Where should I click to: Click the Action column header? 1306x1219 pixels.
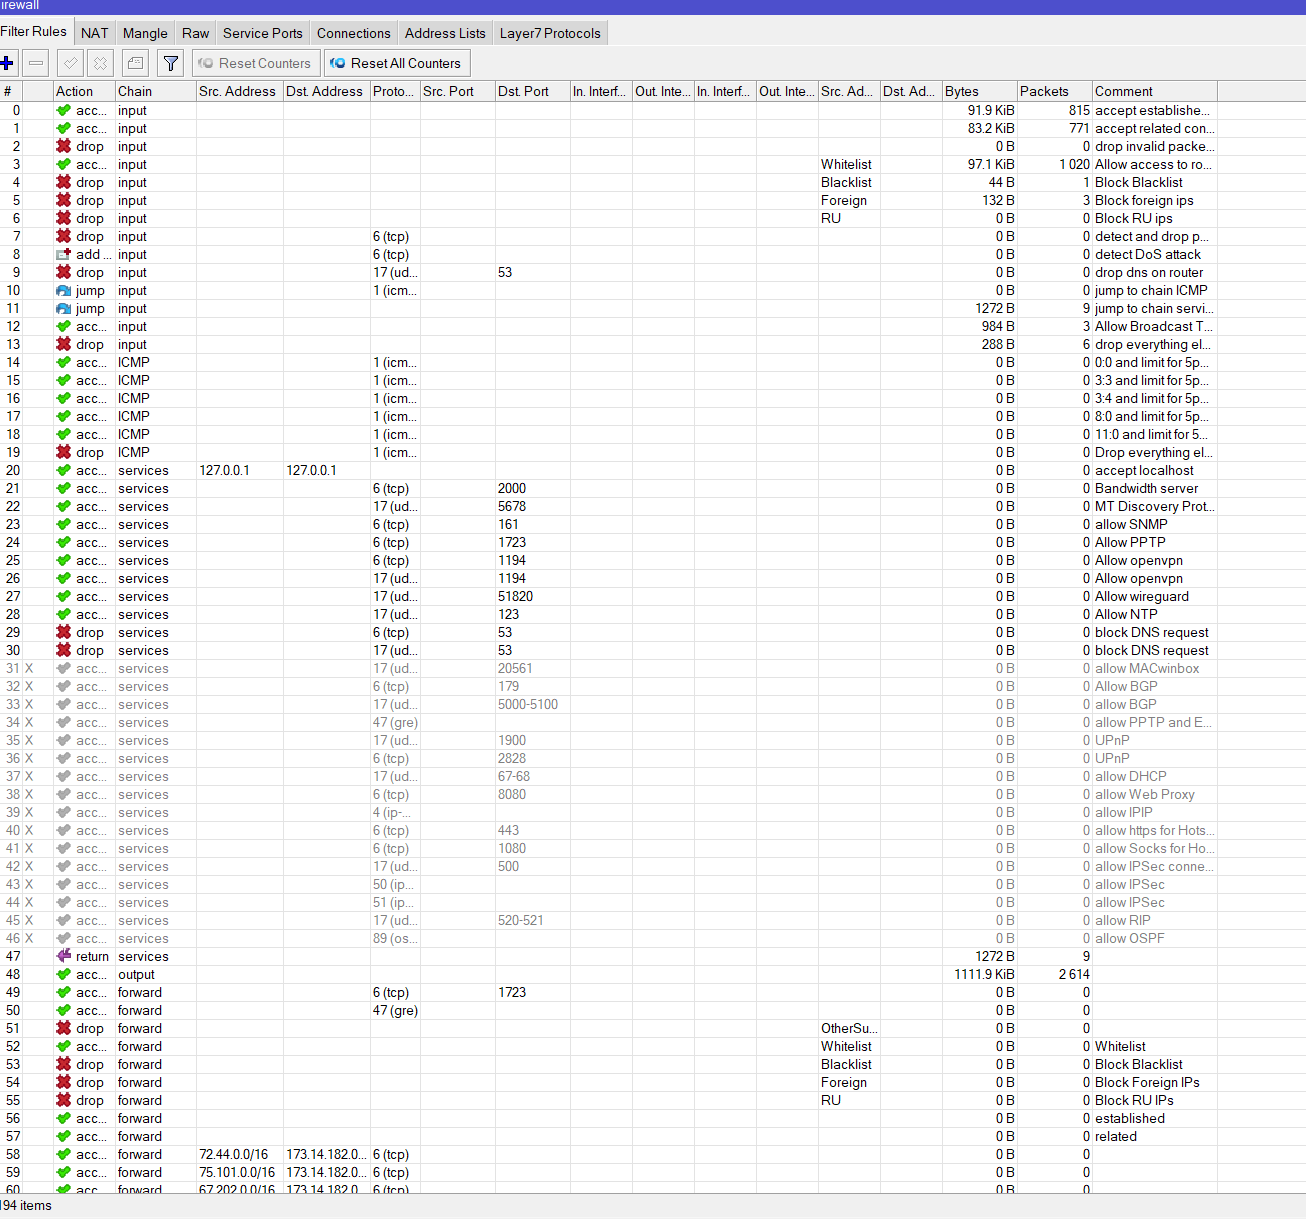(x=84, y=91)
